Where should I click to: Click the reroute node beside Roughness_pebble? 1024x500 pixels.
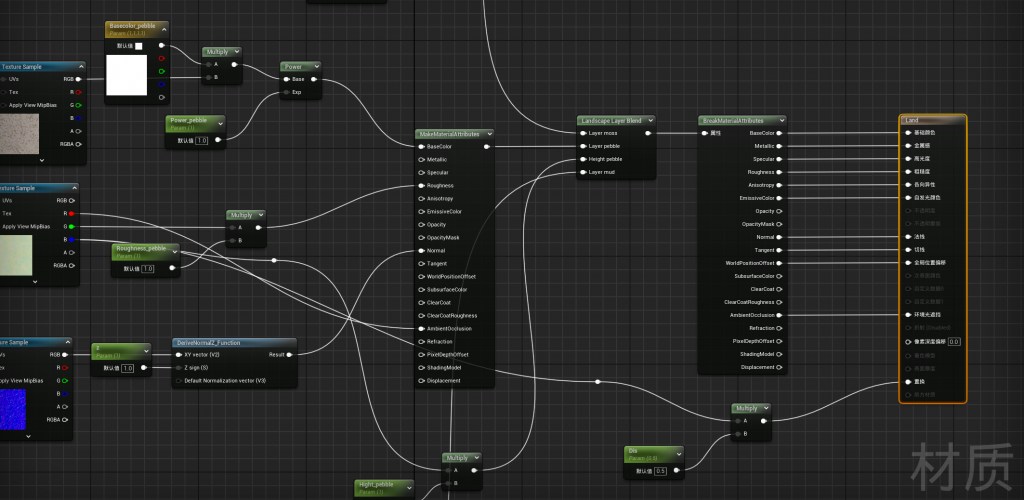pyautogui.click(x=274, y=260)
